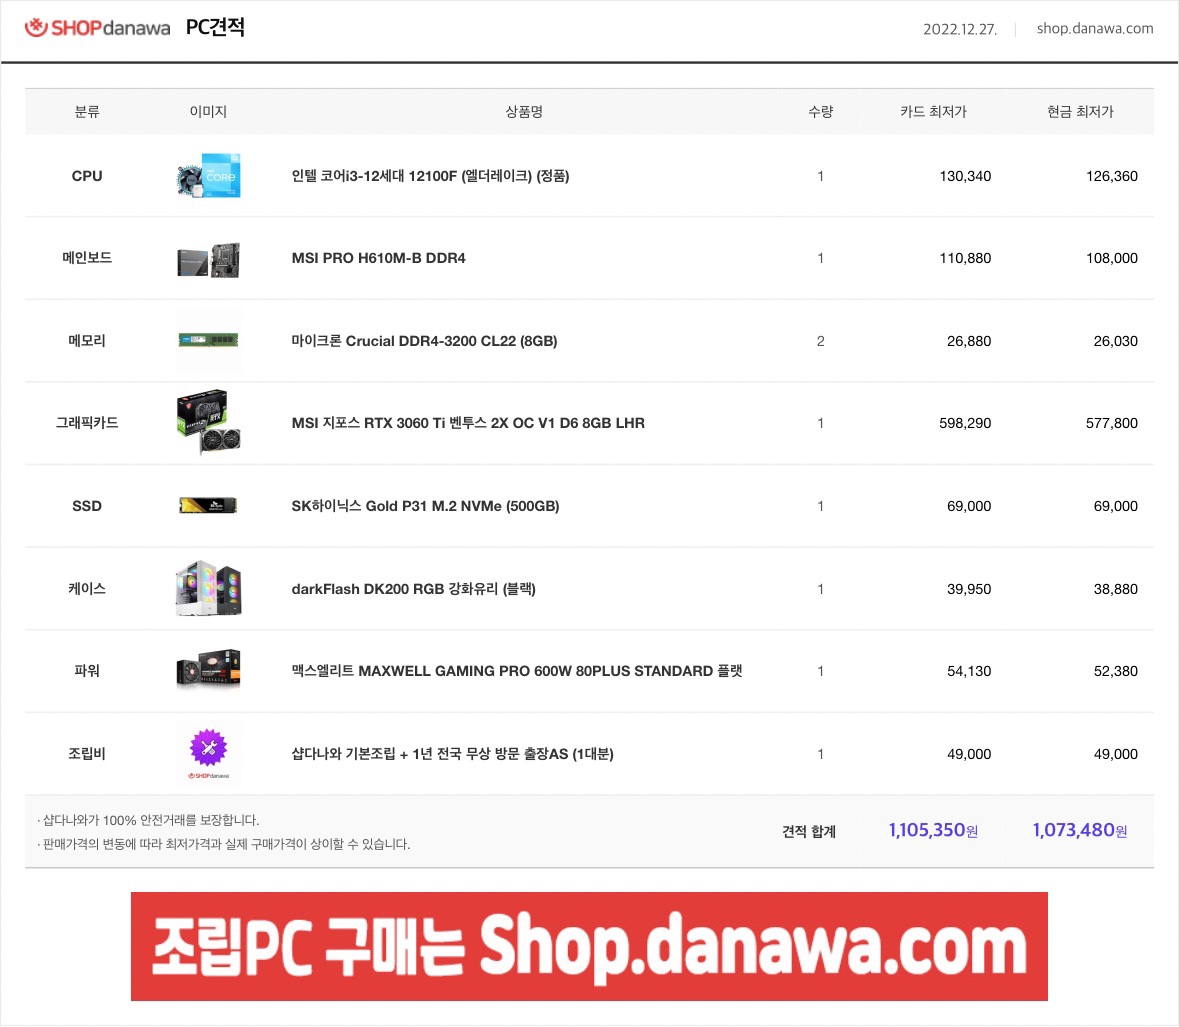Click the price fluctuation disclaimer notice

click(223, 844)
